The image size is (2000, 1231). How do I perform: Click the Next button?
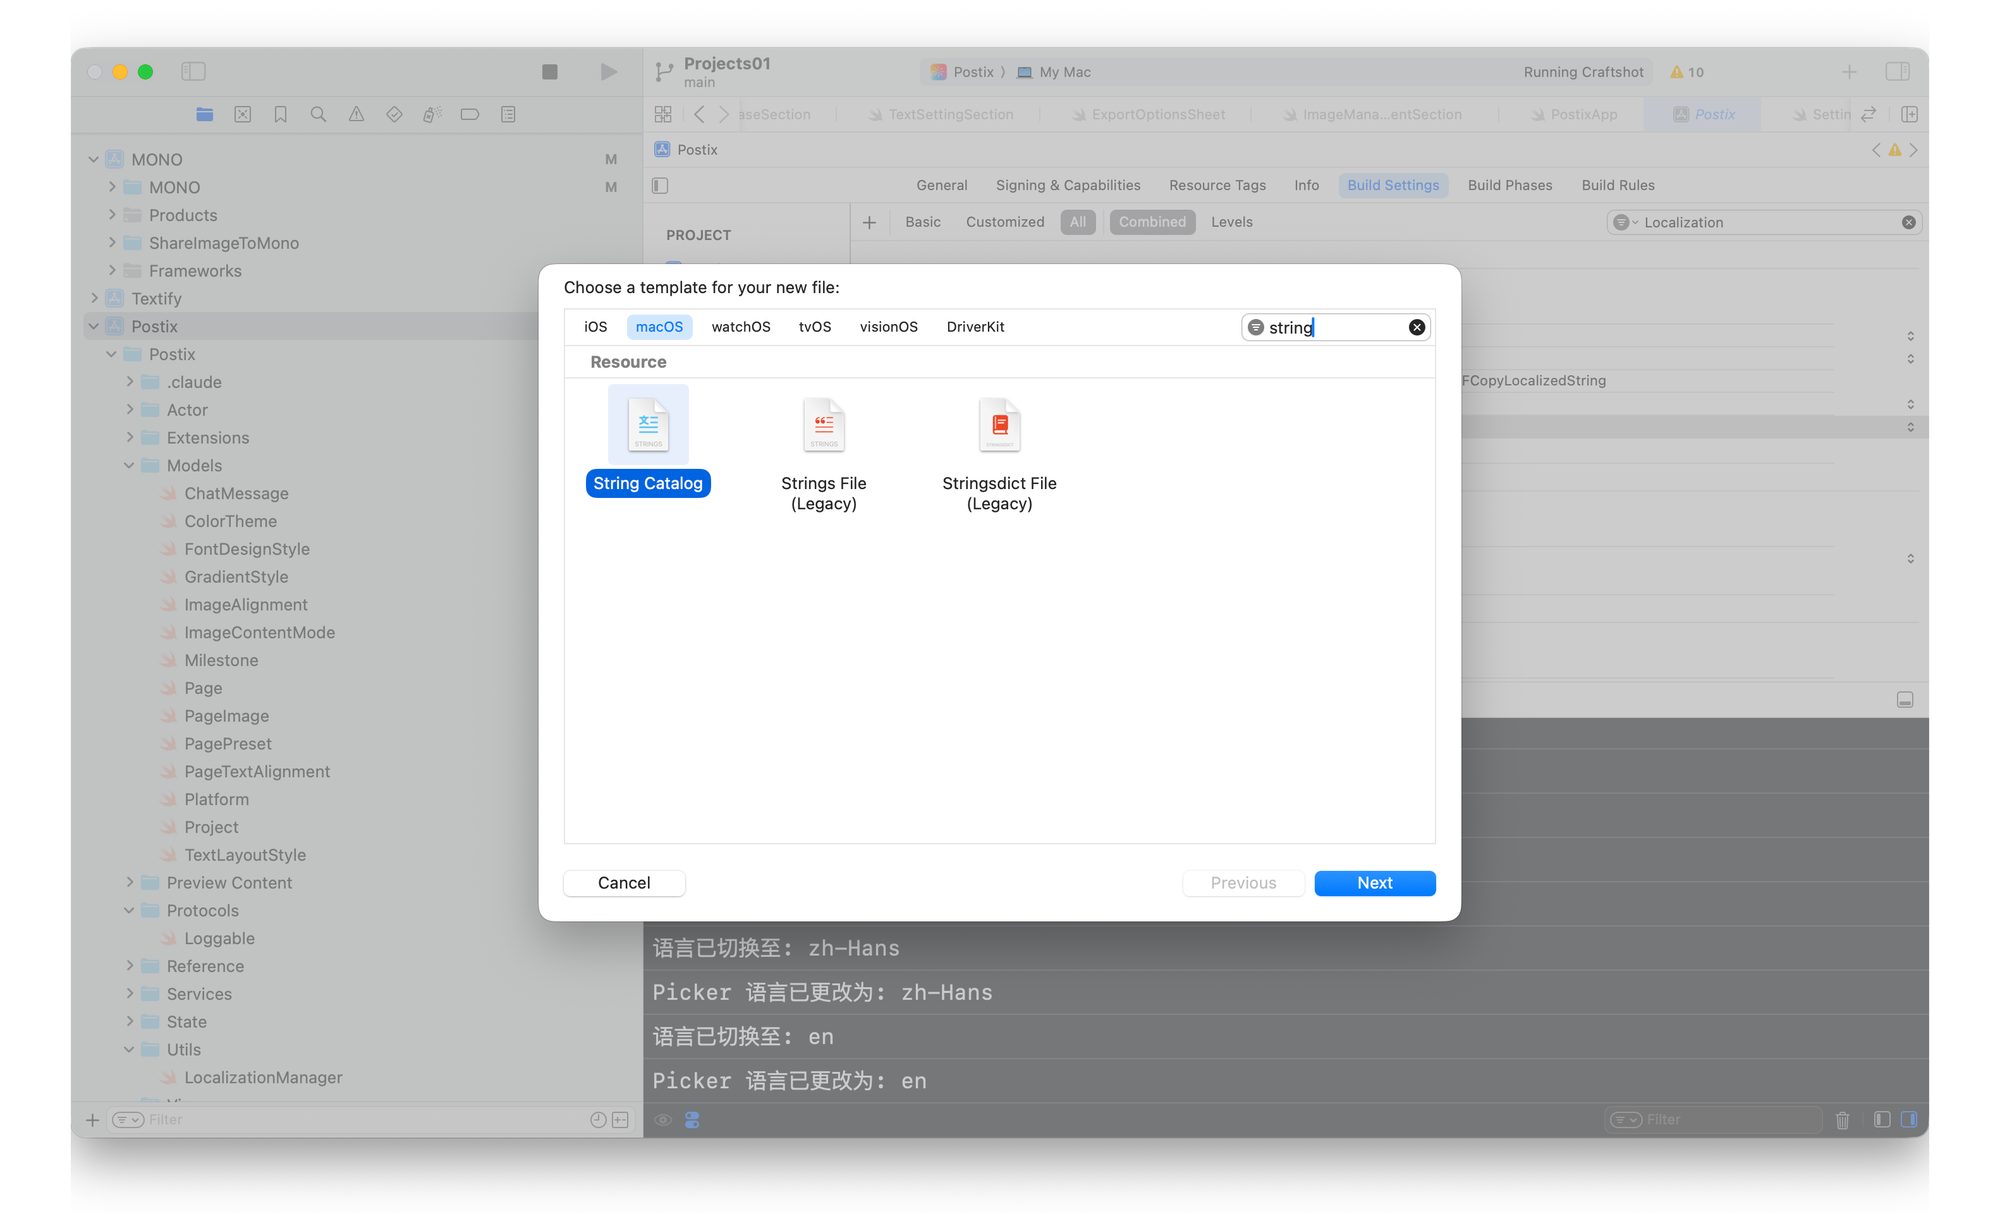click(1374, 883)
